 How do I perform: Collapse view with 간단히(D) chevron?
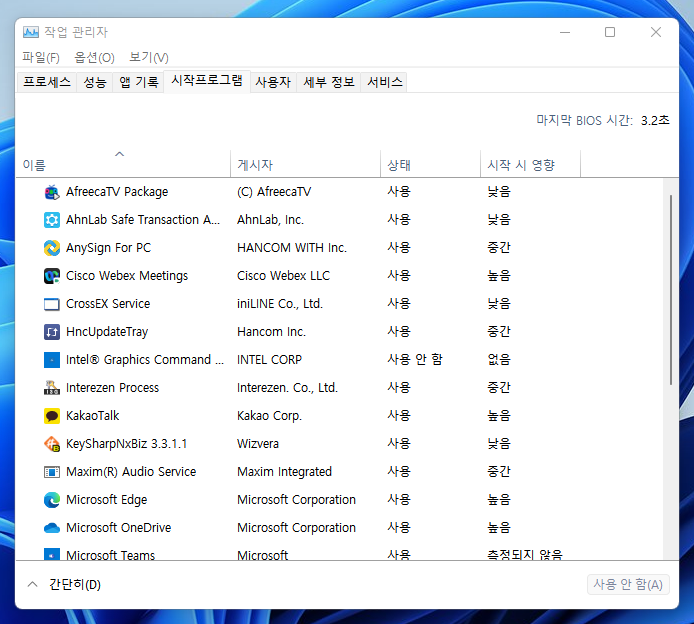32,585
